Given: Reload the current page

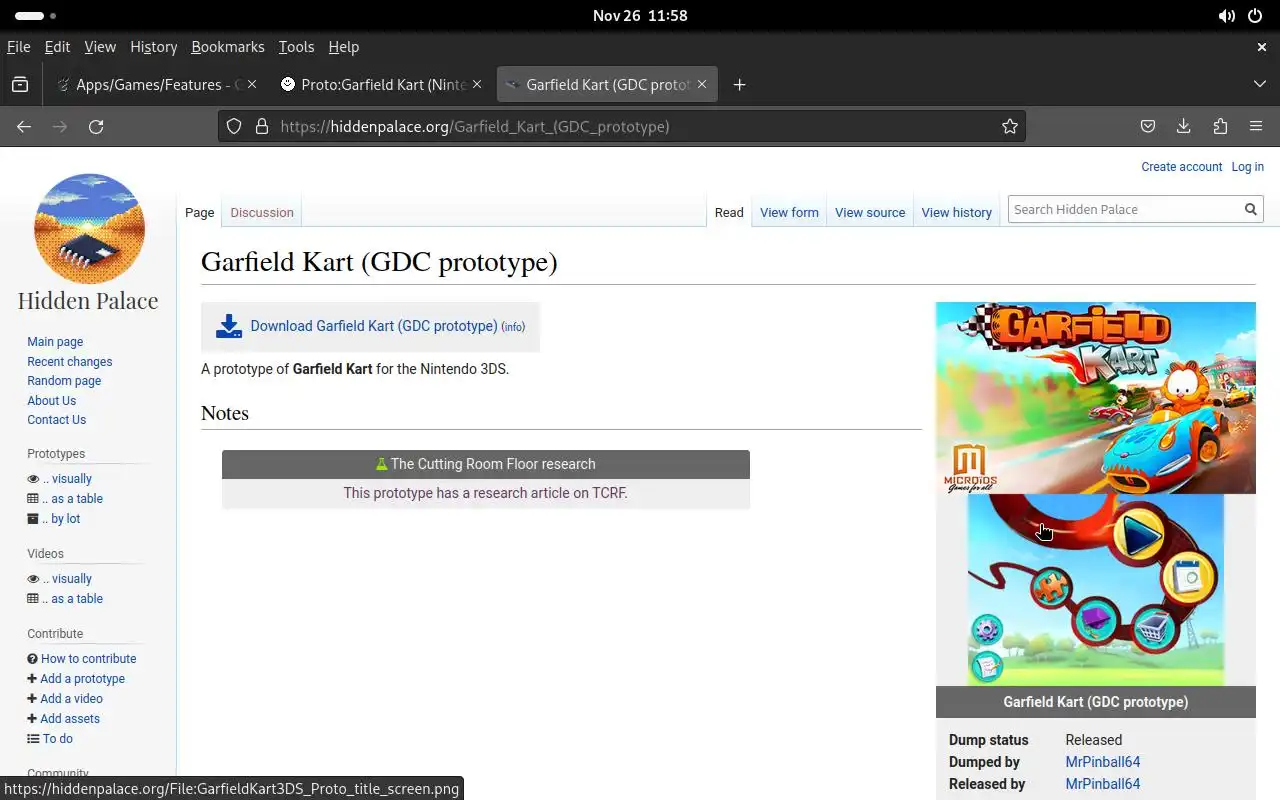Looking at the screenshot, I should click(96, 126).
